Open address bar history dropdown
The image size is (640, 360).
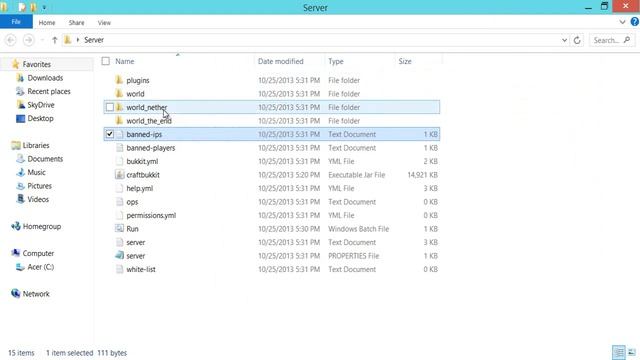(564, 40)
